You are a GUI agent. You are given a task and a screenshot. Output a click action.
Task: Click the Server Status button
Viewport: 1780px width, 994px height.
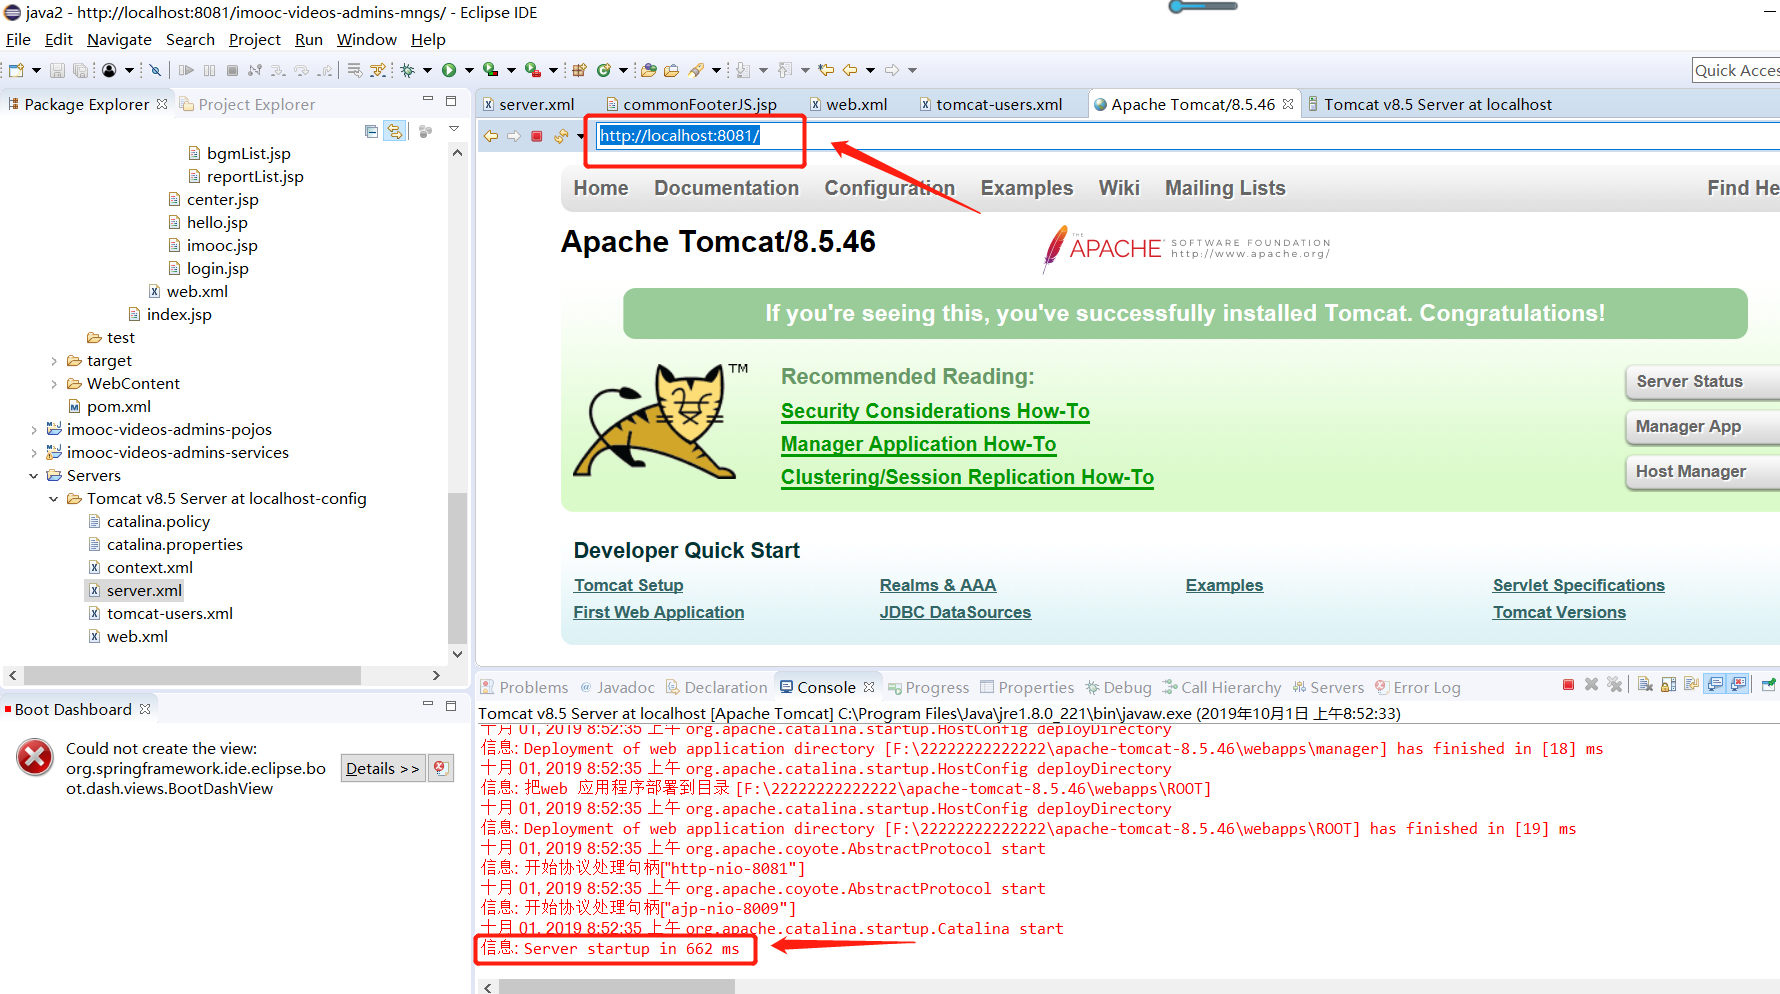1702,381
